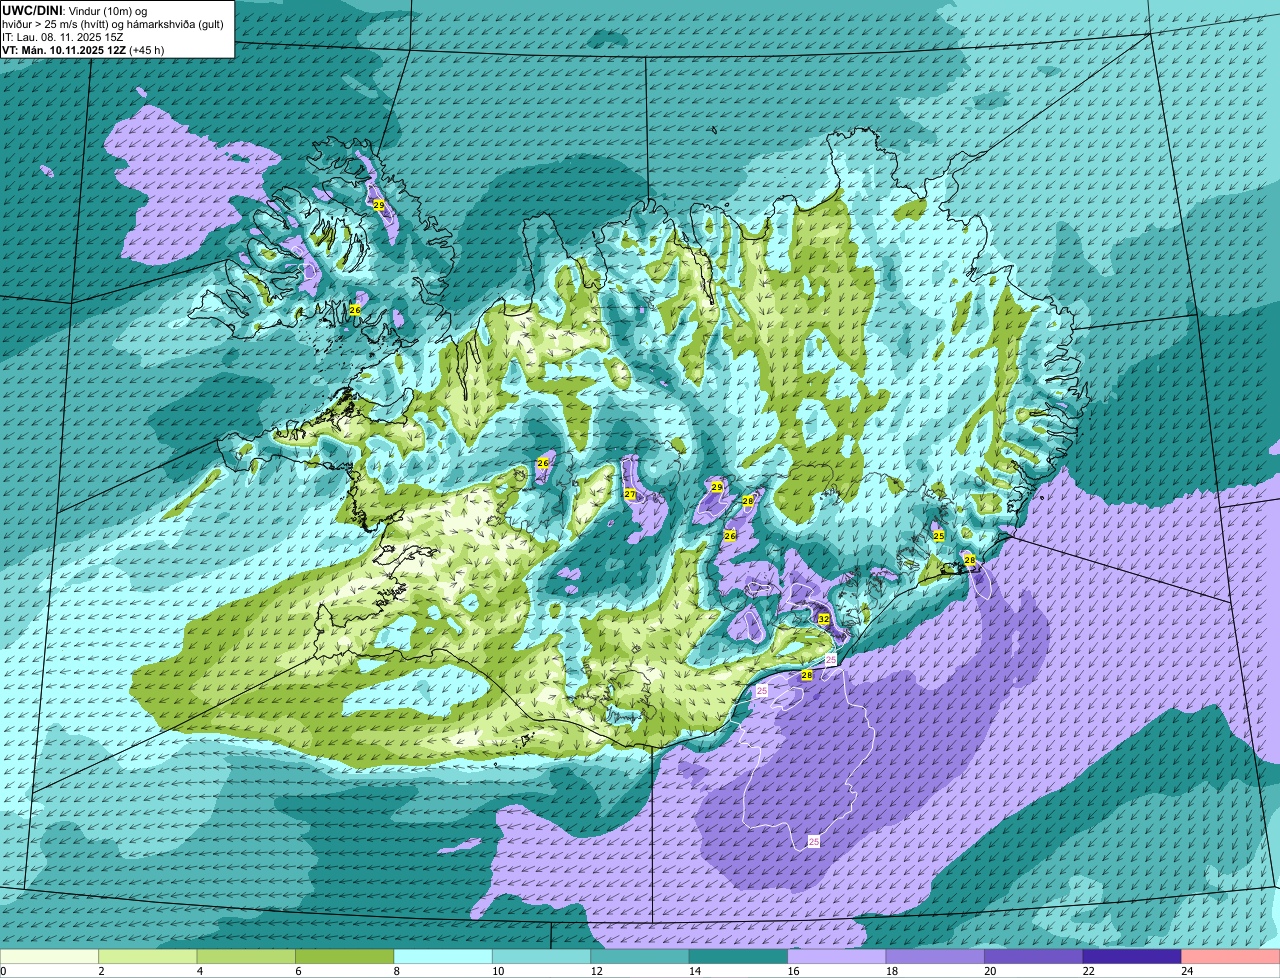Click the 'IT: Lau. 08. 11. 2025 15Z' line
The height and width of the screenshot is (978, 1280).
[63, 36]
